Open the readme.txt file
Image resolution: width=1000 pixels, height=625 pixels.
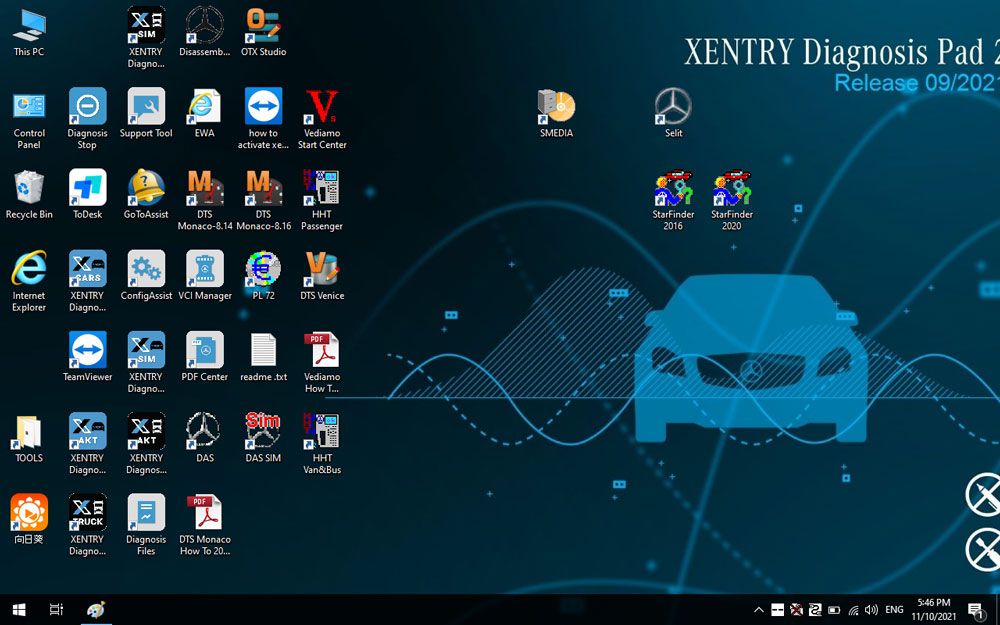[x=263, y=358]
